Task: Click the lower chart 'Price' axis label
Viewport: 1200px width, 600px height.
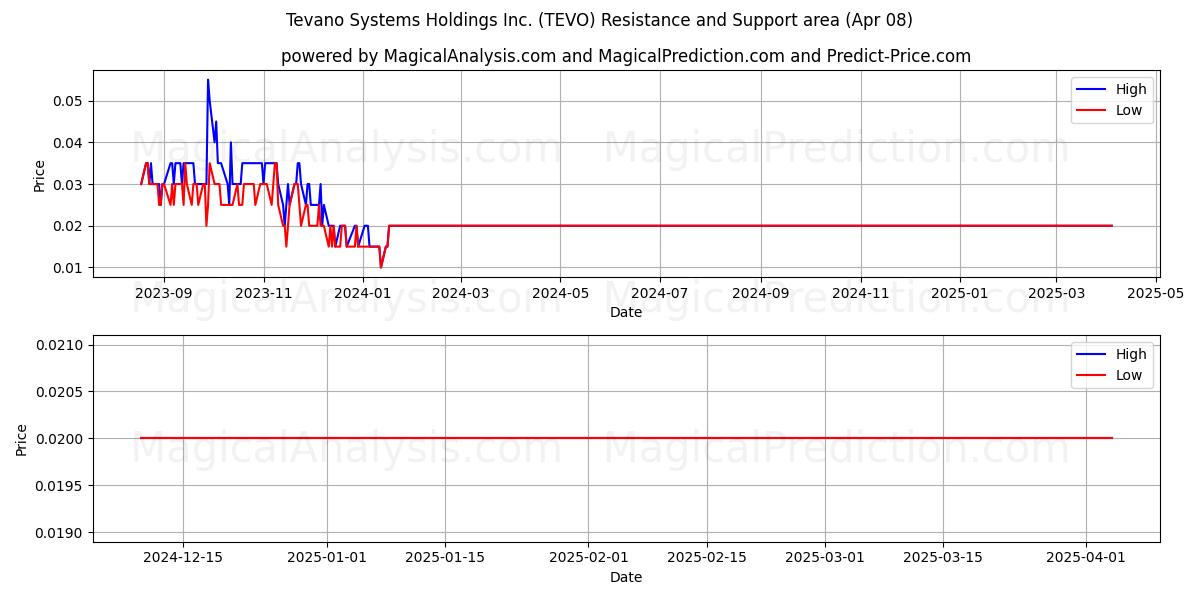Action: [22, 439]
